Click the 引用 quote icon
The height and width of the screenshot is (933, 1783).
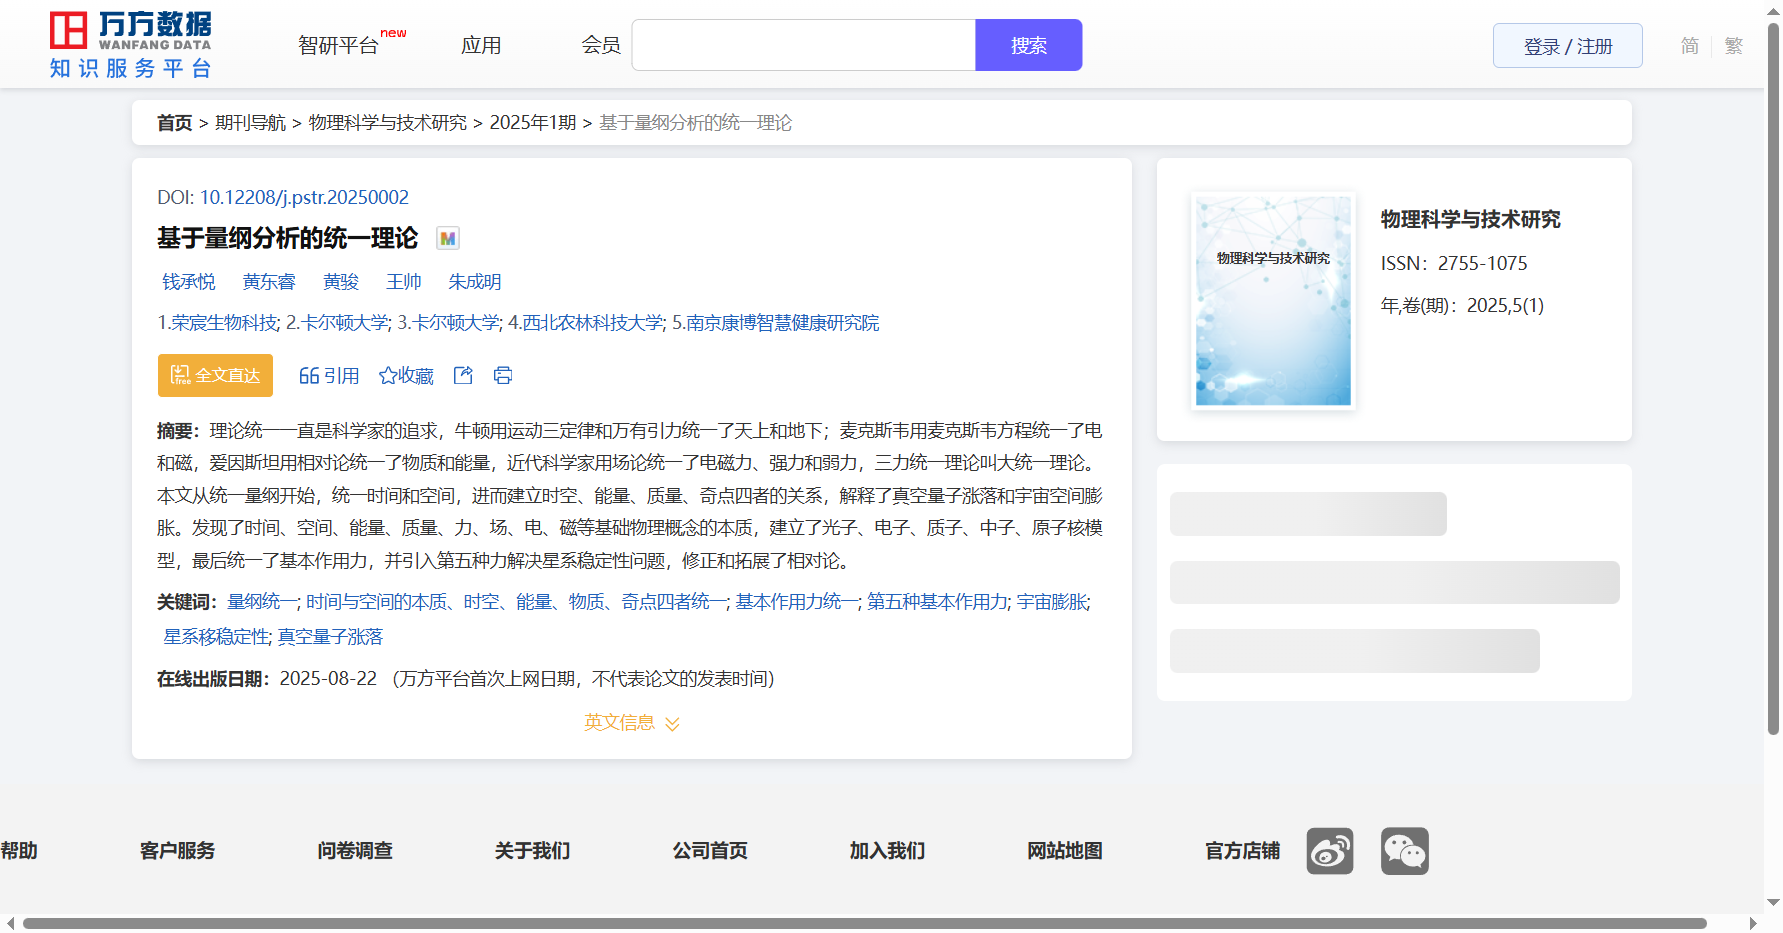(x=309, y=376)
